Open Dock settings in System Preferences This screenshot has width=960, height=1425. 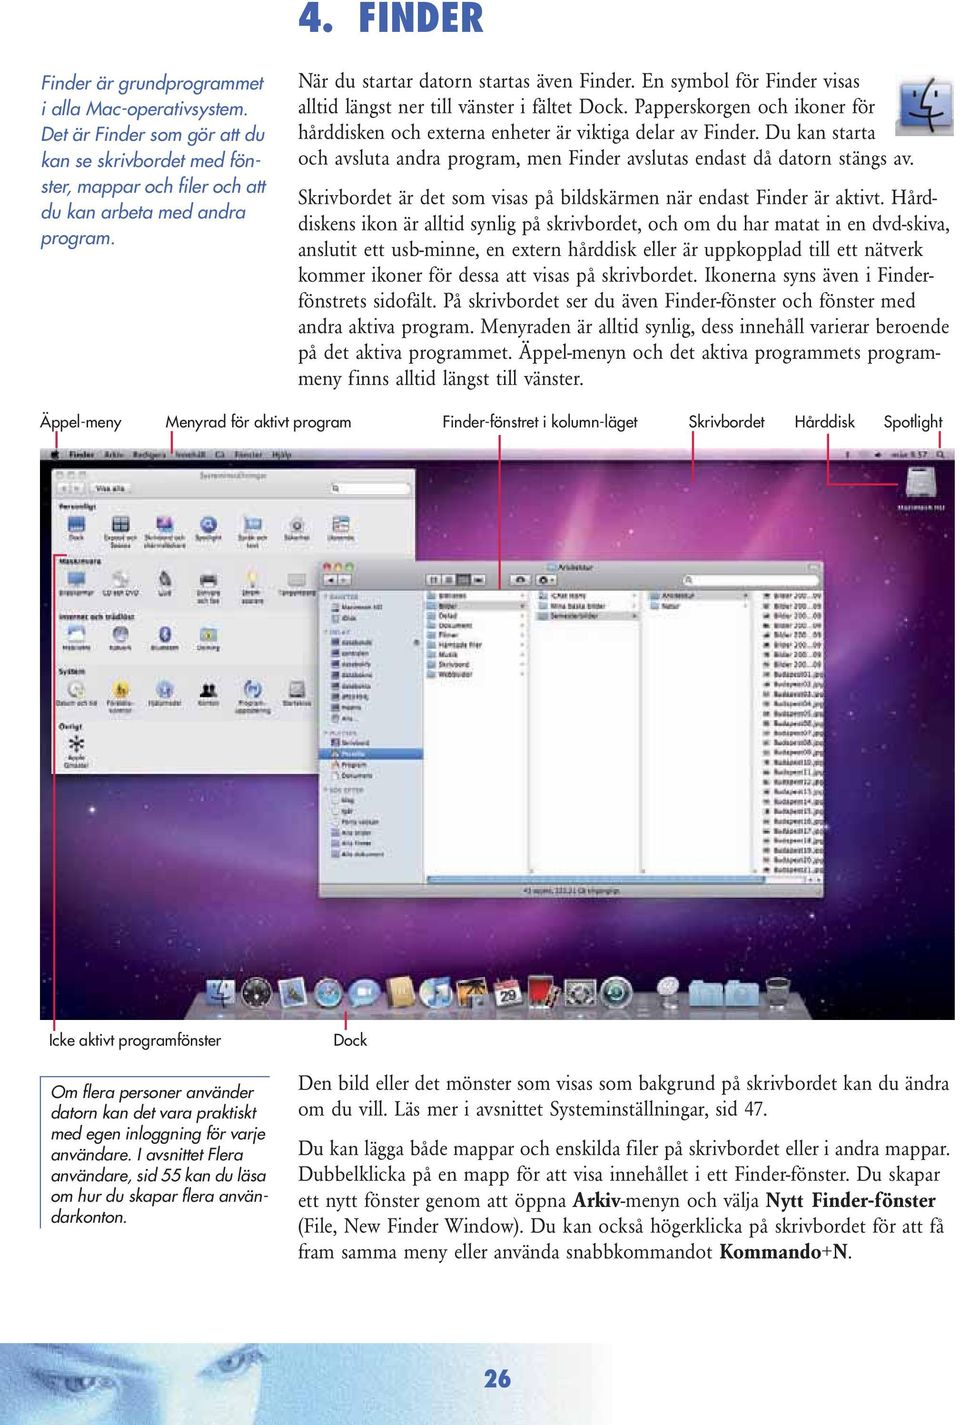(76, 528)
